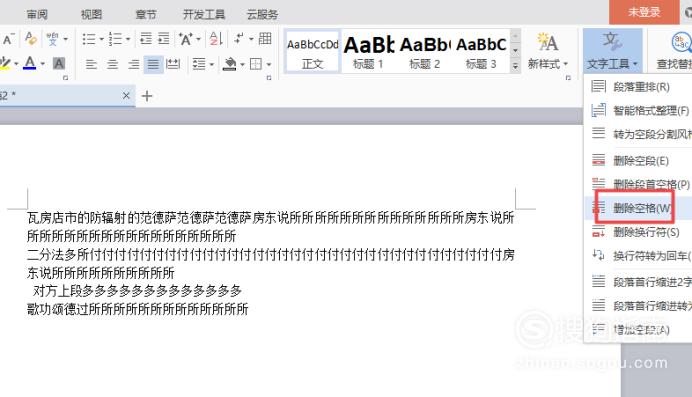The width and height of the screenshot is (692, 397).
Task: Select align left
Action: (x=91, y=64)
